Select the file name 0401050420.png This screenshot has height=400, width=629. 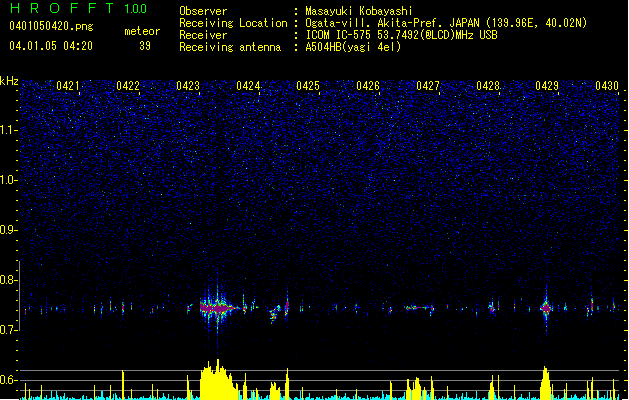[51, 26]
